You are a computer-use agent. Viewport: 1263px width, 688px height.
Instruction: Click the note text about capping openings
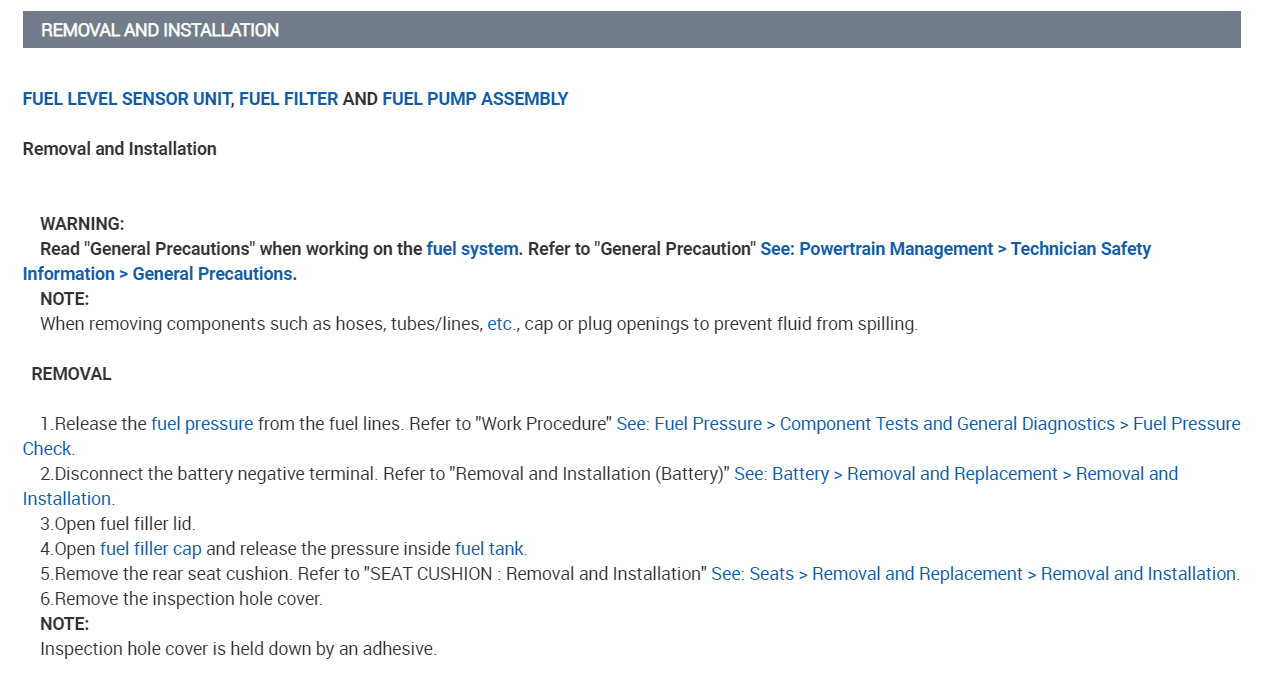[x=478, y=324]
